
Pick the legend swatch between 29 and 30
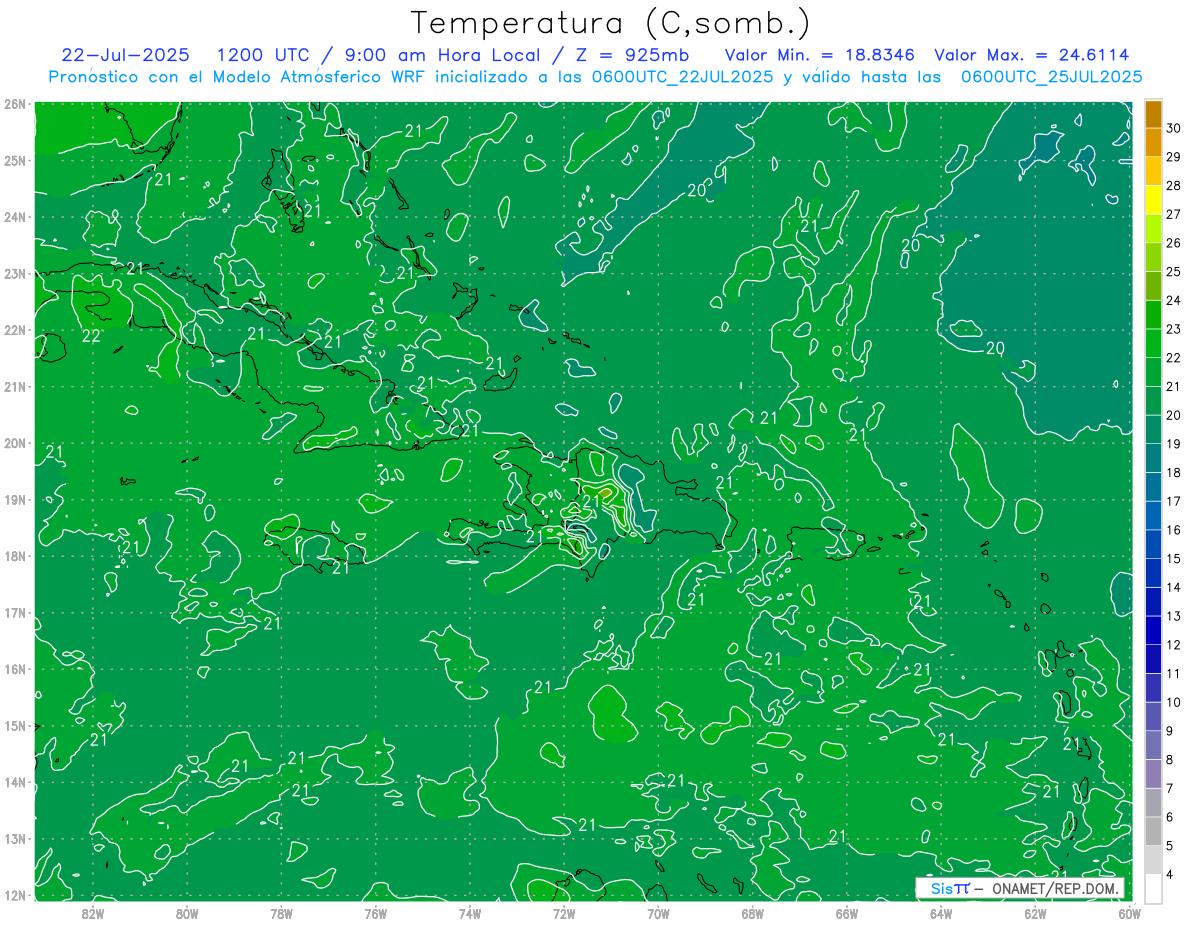click(1153, 143)
